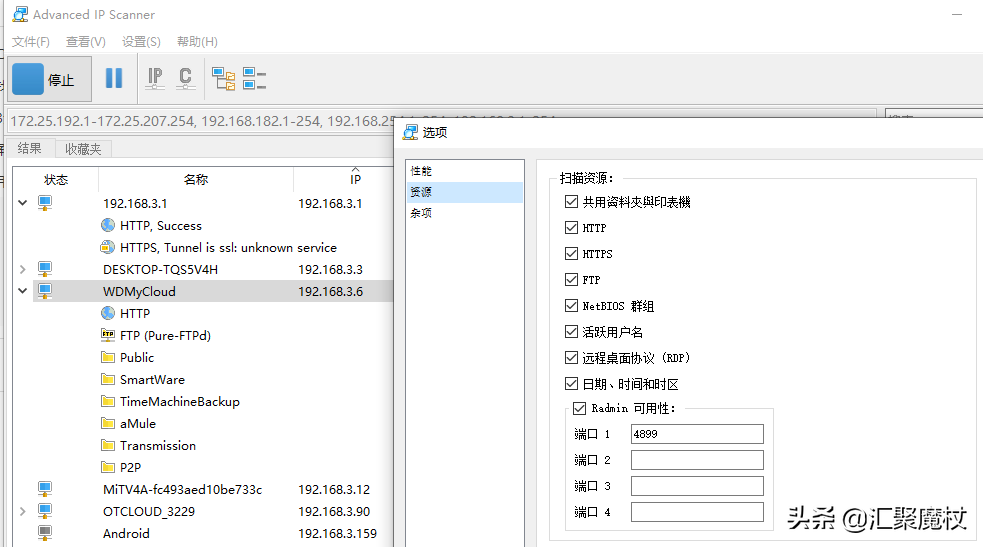The height and width of the screenshot is (547, 983).
Task: Click the aMule folder icon
Action: tap(108, 423)
